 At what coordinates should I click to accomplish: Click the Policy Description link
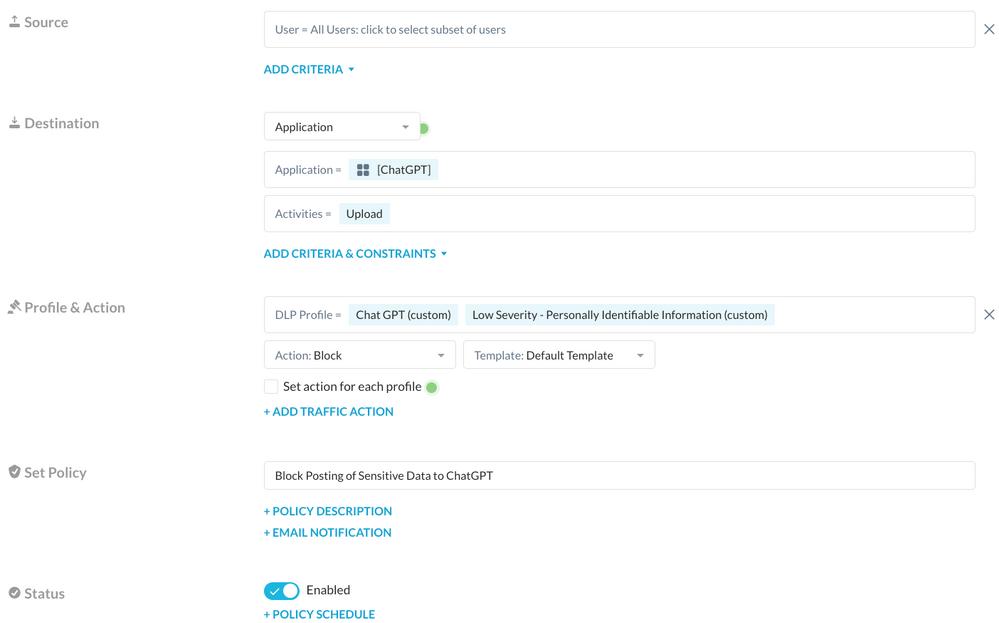coord(327,511)
